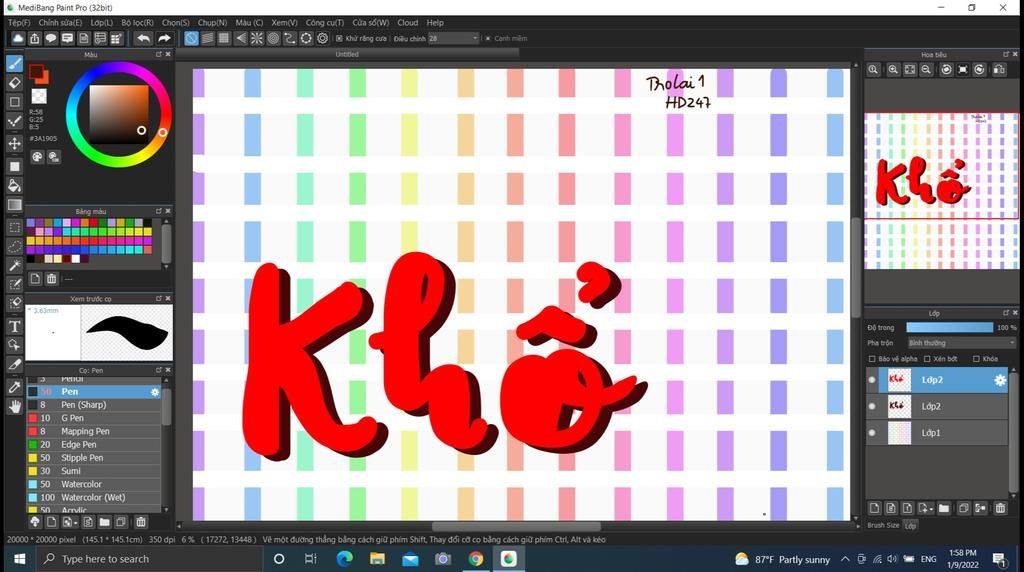Screen dimensions: 1024x572
Task: Enable crisscross grid snap guide
Action: click(x=224, y=39)
